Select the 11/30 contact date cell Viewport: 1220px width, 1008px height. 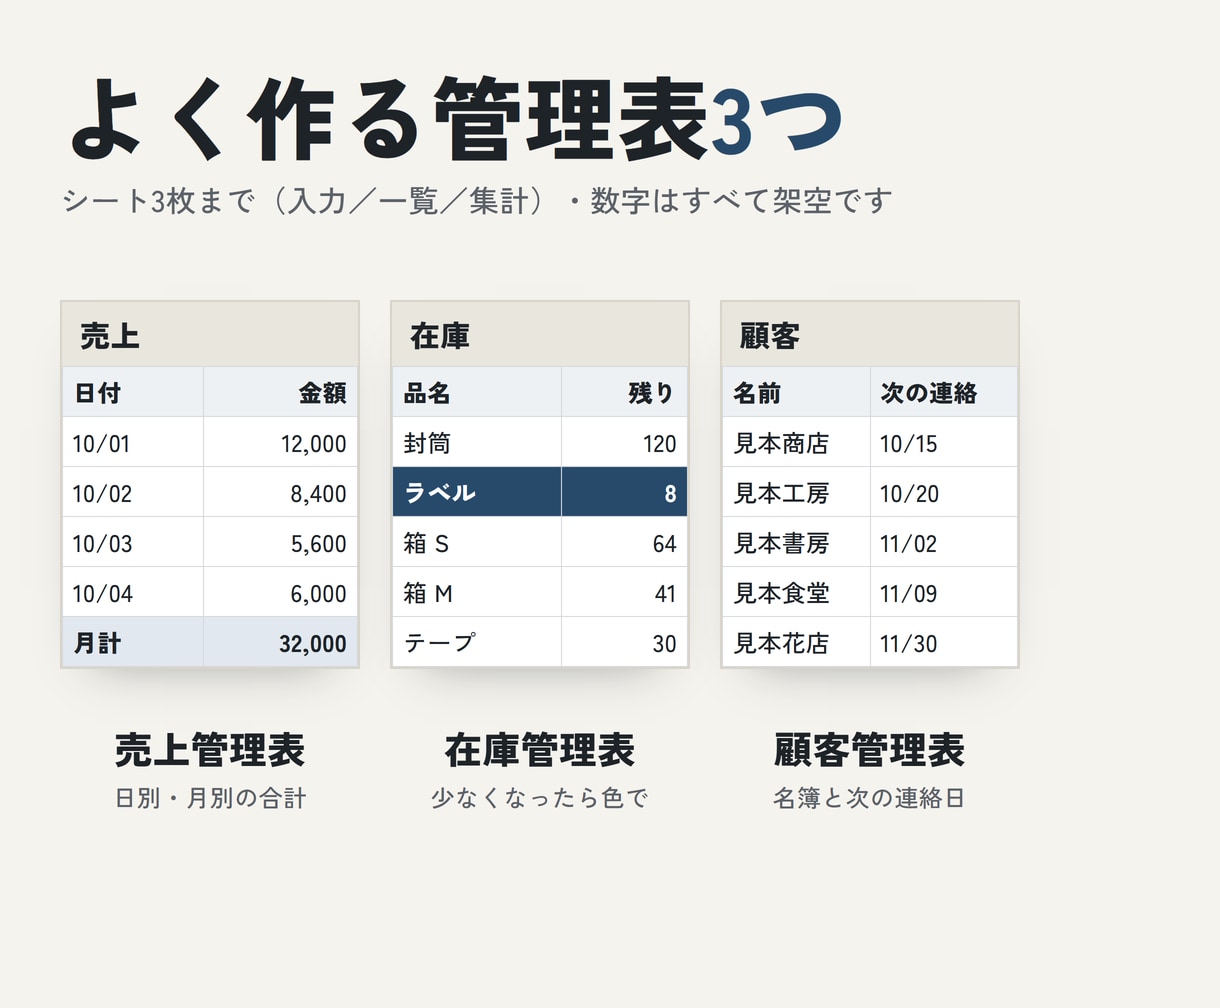tap(944, 642)
